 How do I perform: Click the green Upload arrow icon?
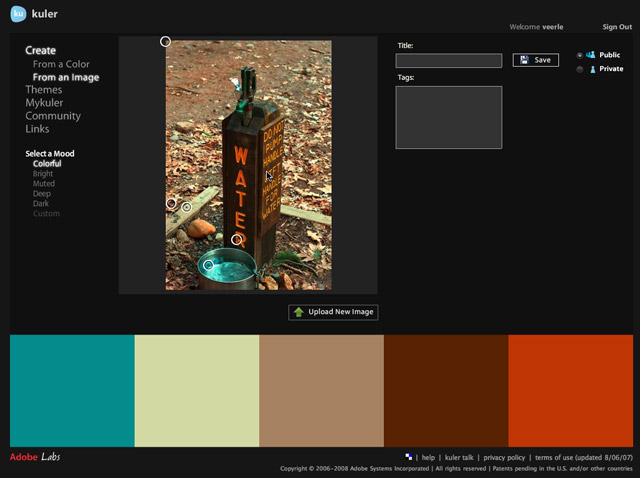(x=298, y=312)
